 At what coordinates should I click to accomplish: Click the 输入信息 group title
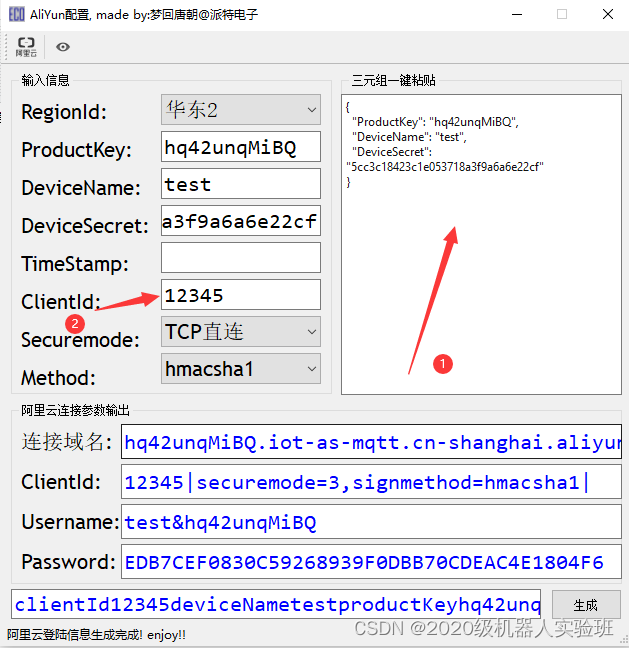45,80
